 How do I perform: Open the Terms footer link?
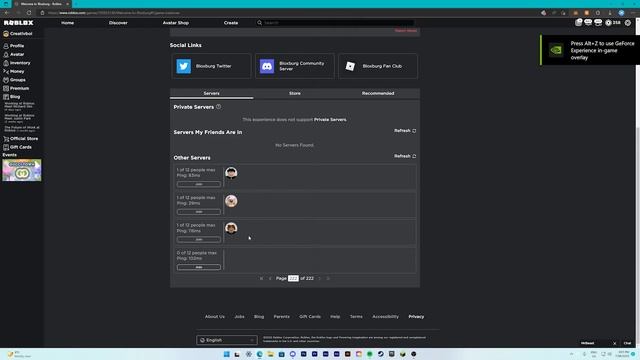356,317
